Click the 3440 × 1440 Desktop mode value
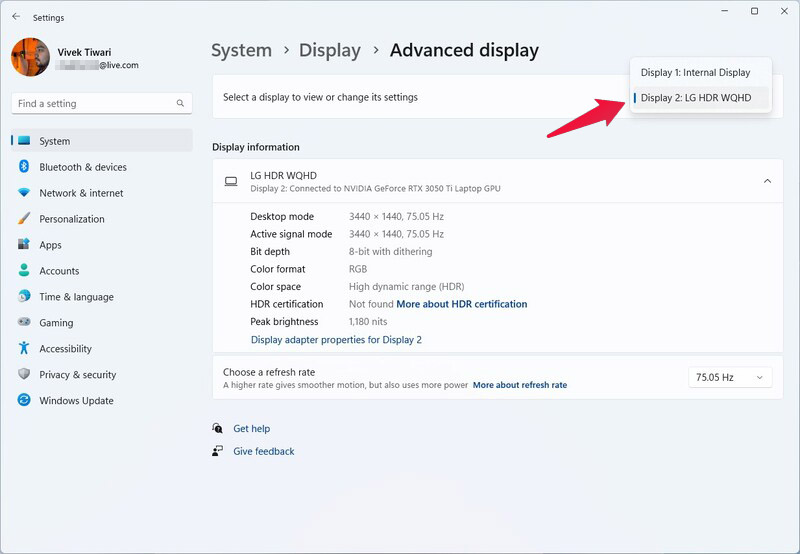The image size is (800, 554). pyautogui.click(x=396, y=216)
